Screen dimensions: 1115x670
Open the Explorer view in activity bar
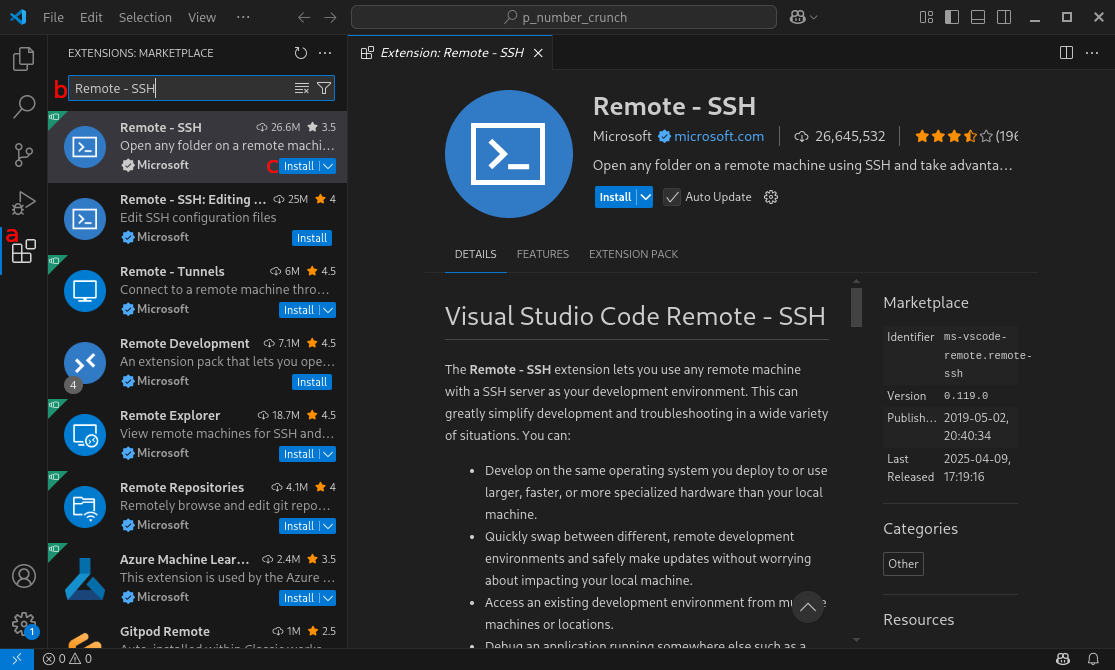click(23, 59)
